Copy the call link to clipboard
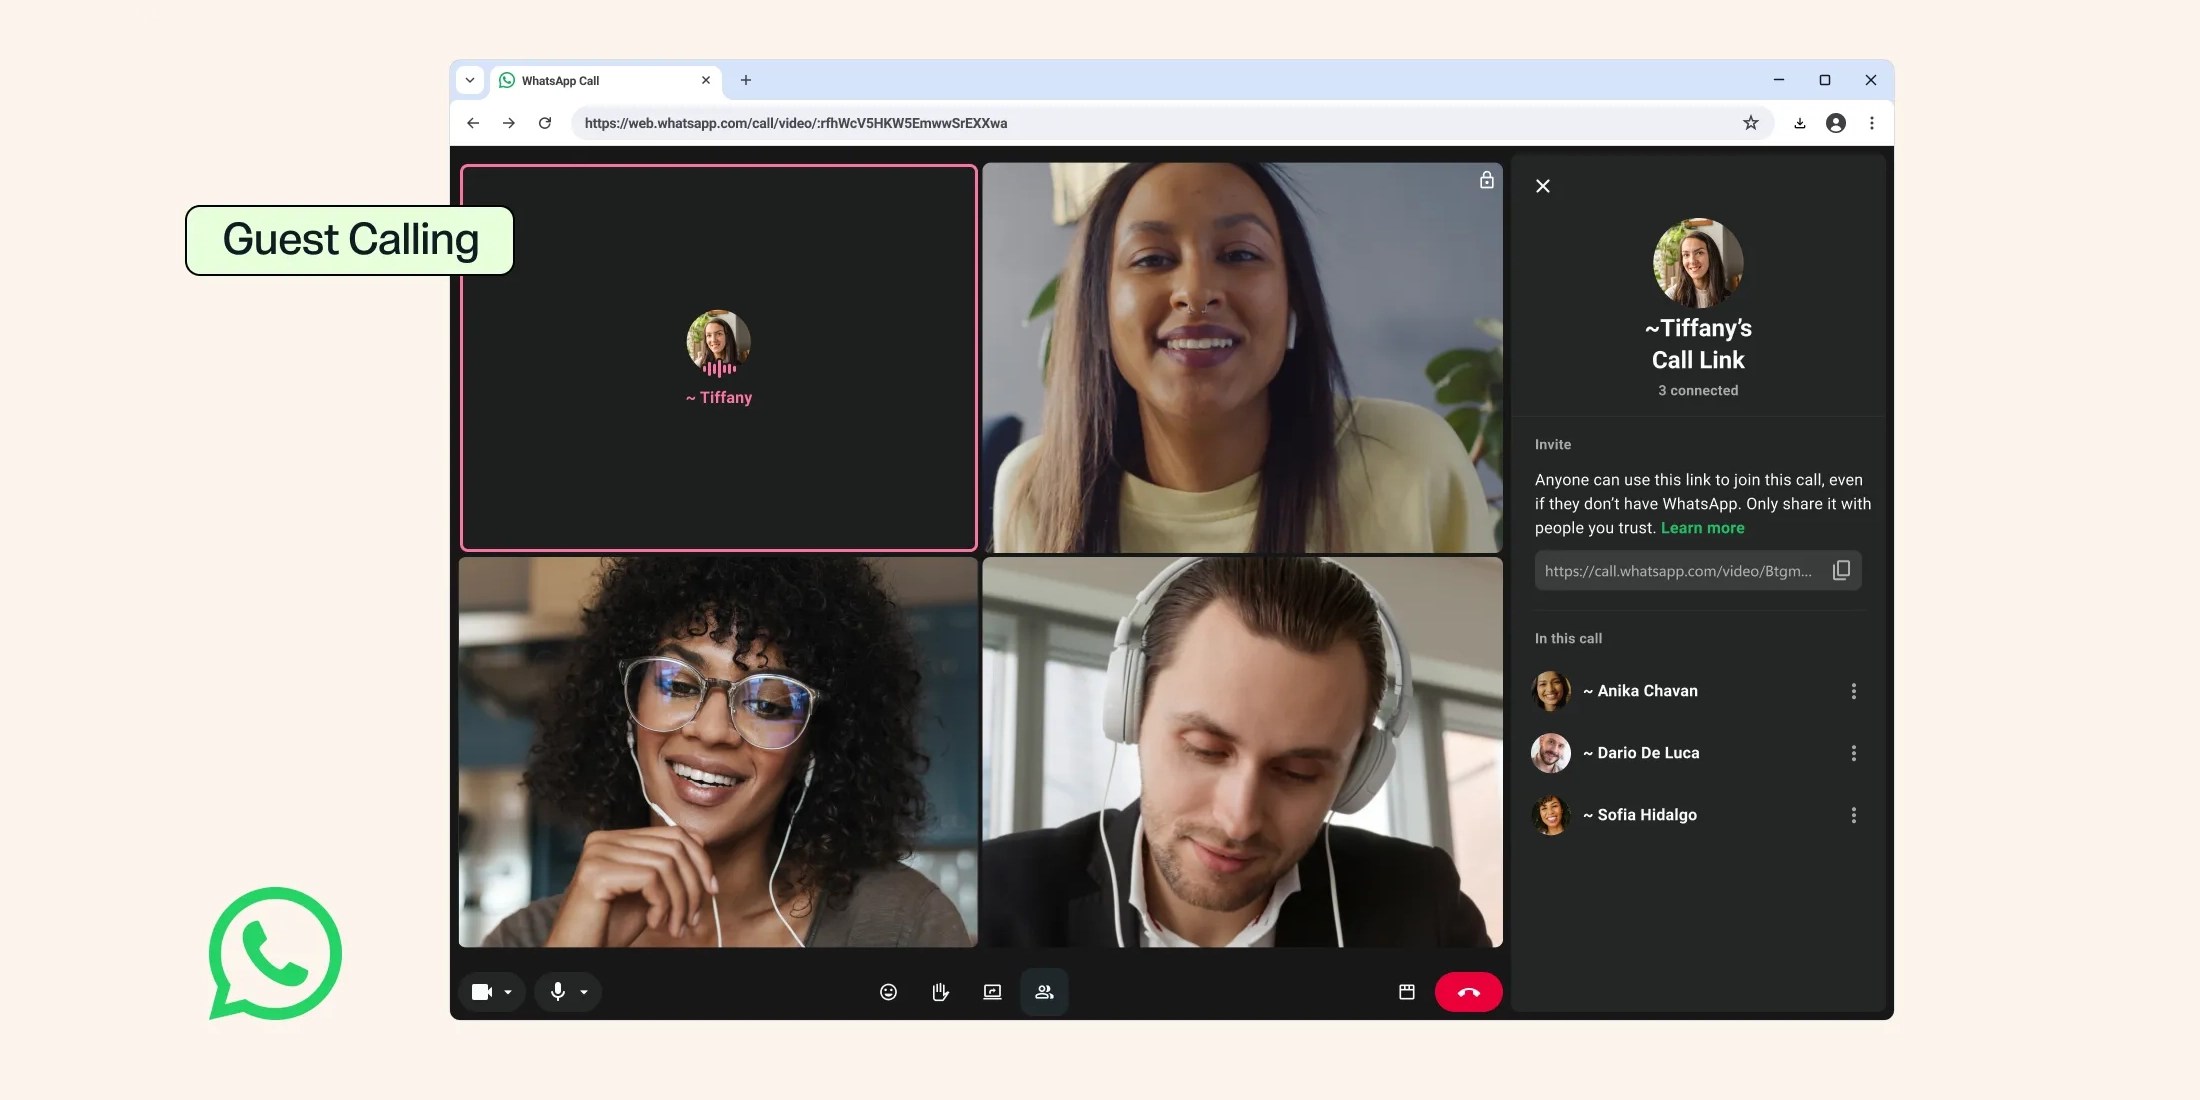2200x1100 pixels. pos(1841,570)
